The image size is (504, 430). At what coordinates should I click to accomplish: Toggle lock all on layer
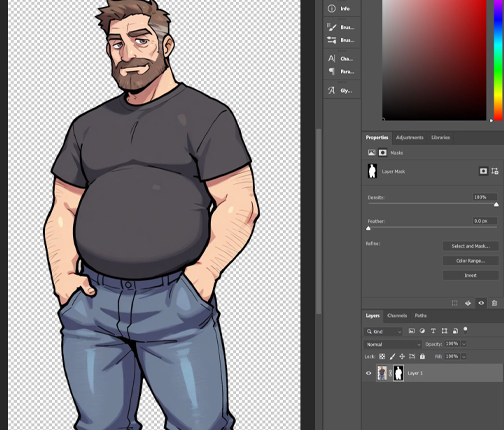[x=422, y=356]
